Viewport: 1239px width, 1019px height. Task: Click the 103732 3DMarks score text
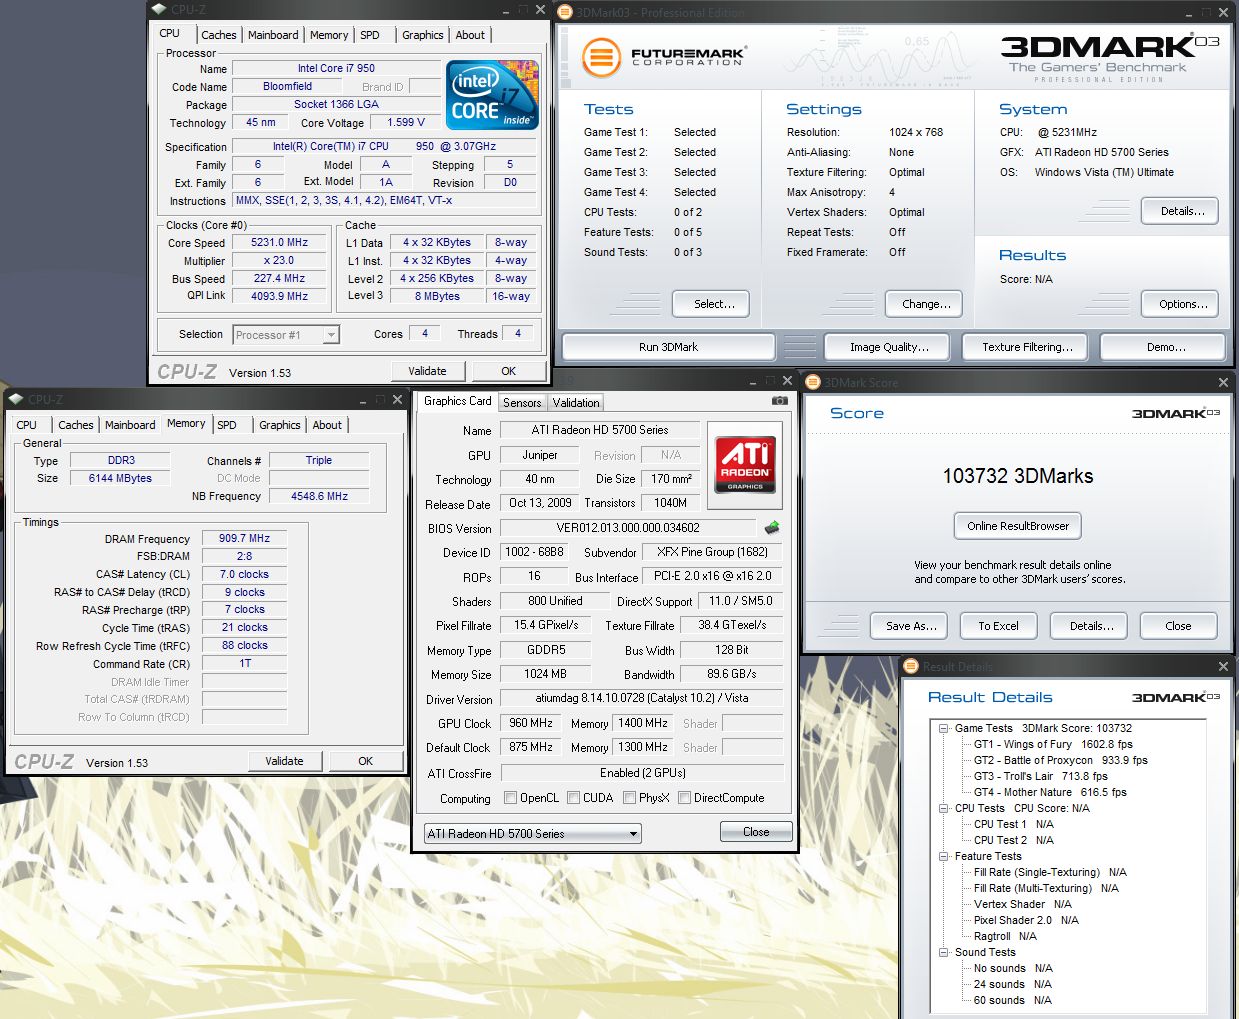coord(1017,476)
